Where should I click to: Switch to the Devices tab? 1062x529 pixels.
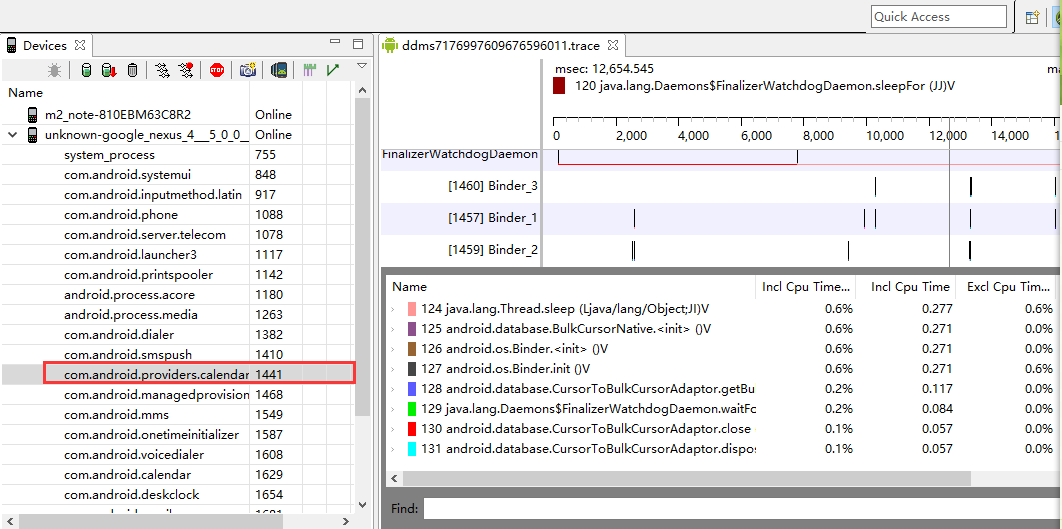pos(45,45)
